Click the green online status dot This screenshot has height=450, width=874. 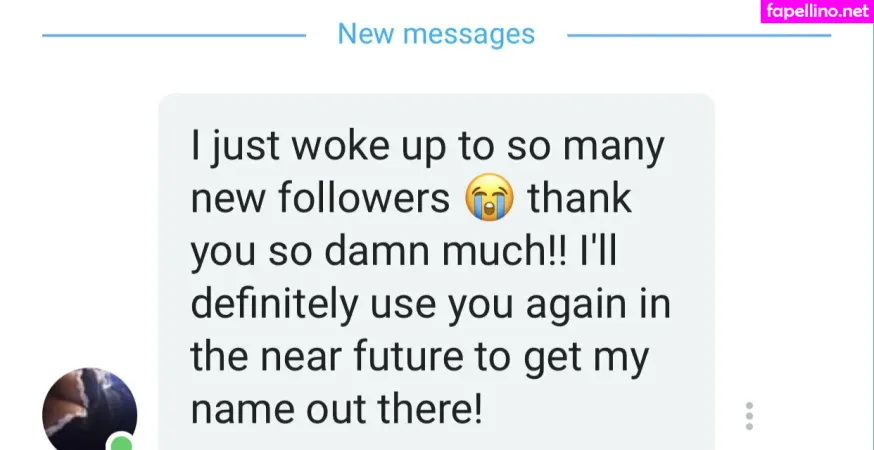point(122,442)
